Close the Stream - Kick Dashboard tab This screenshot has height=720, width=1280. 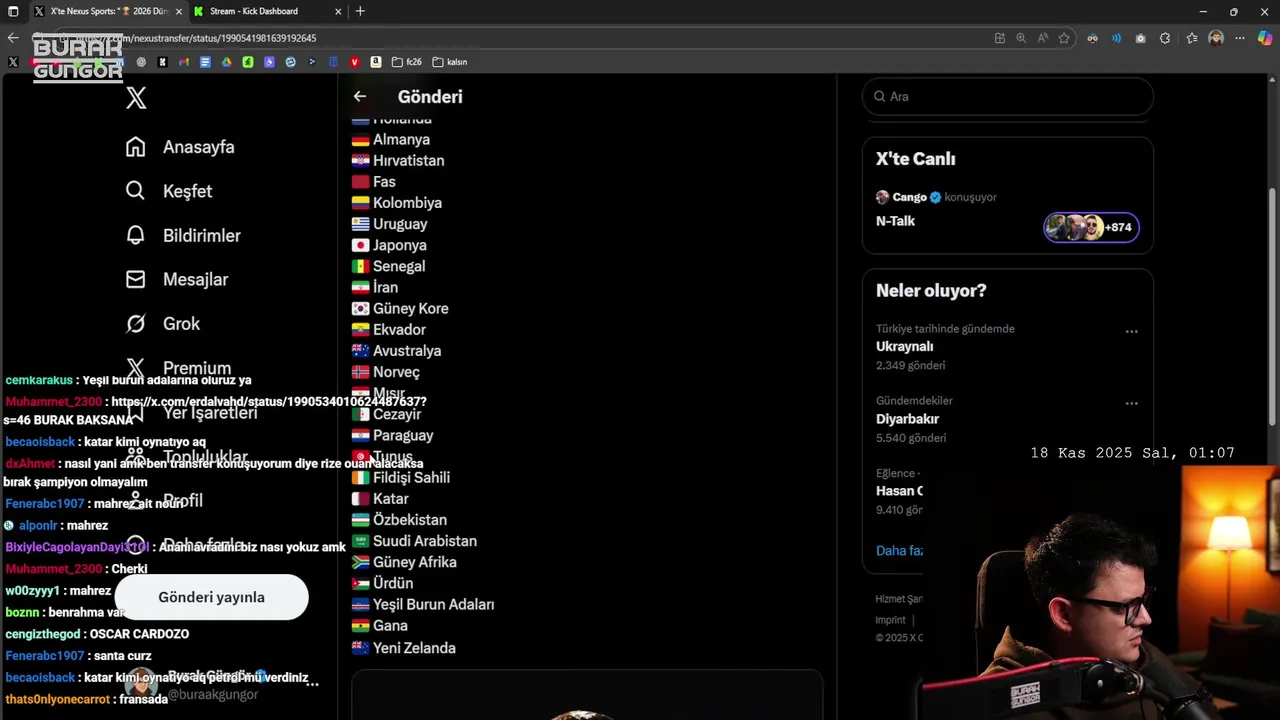point(338,11)
